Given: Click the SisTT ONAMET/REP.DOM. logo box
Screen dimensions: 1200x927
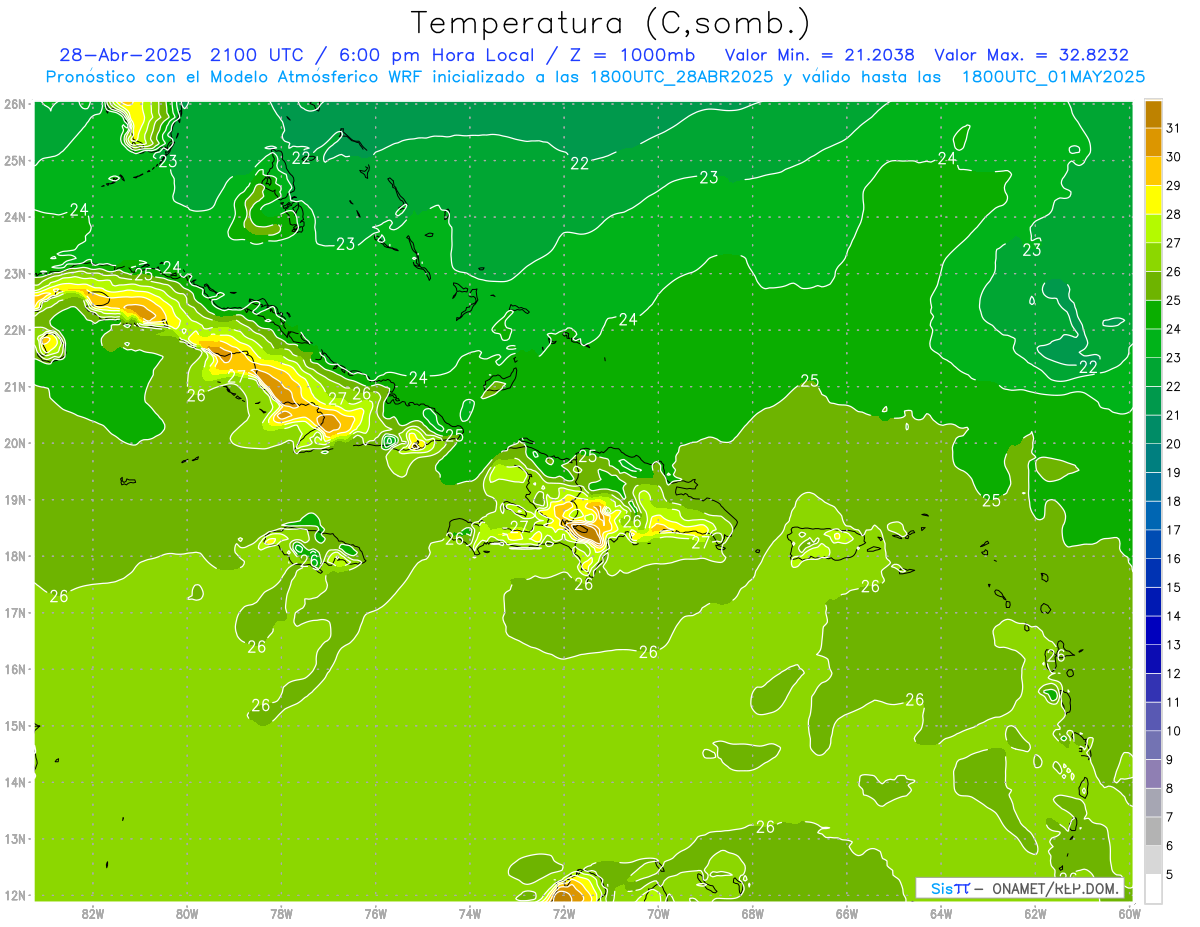Looking at the screenshot, I should coord(1020,888).
